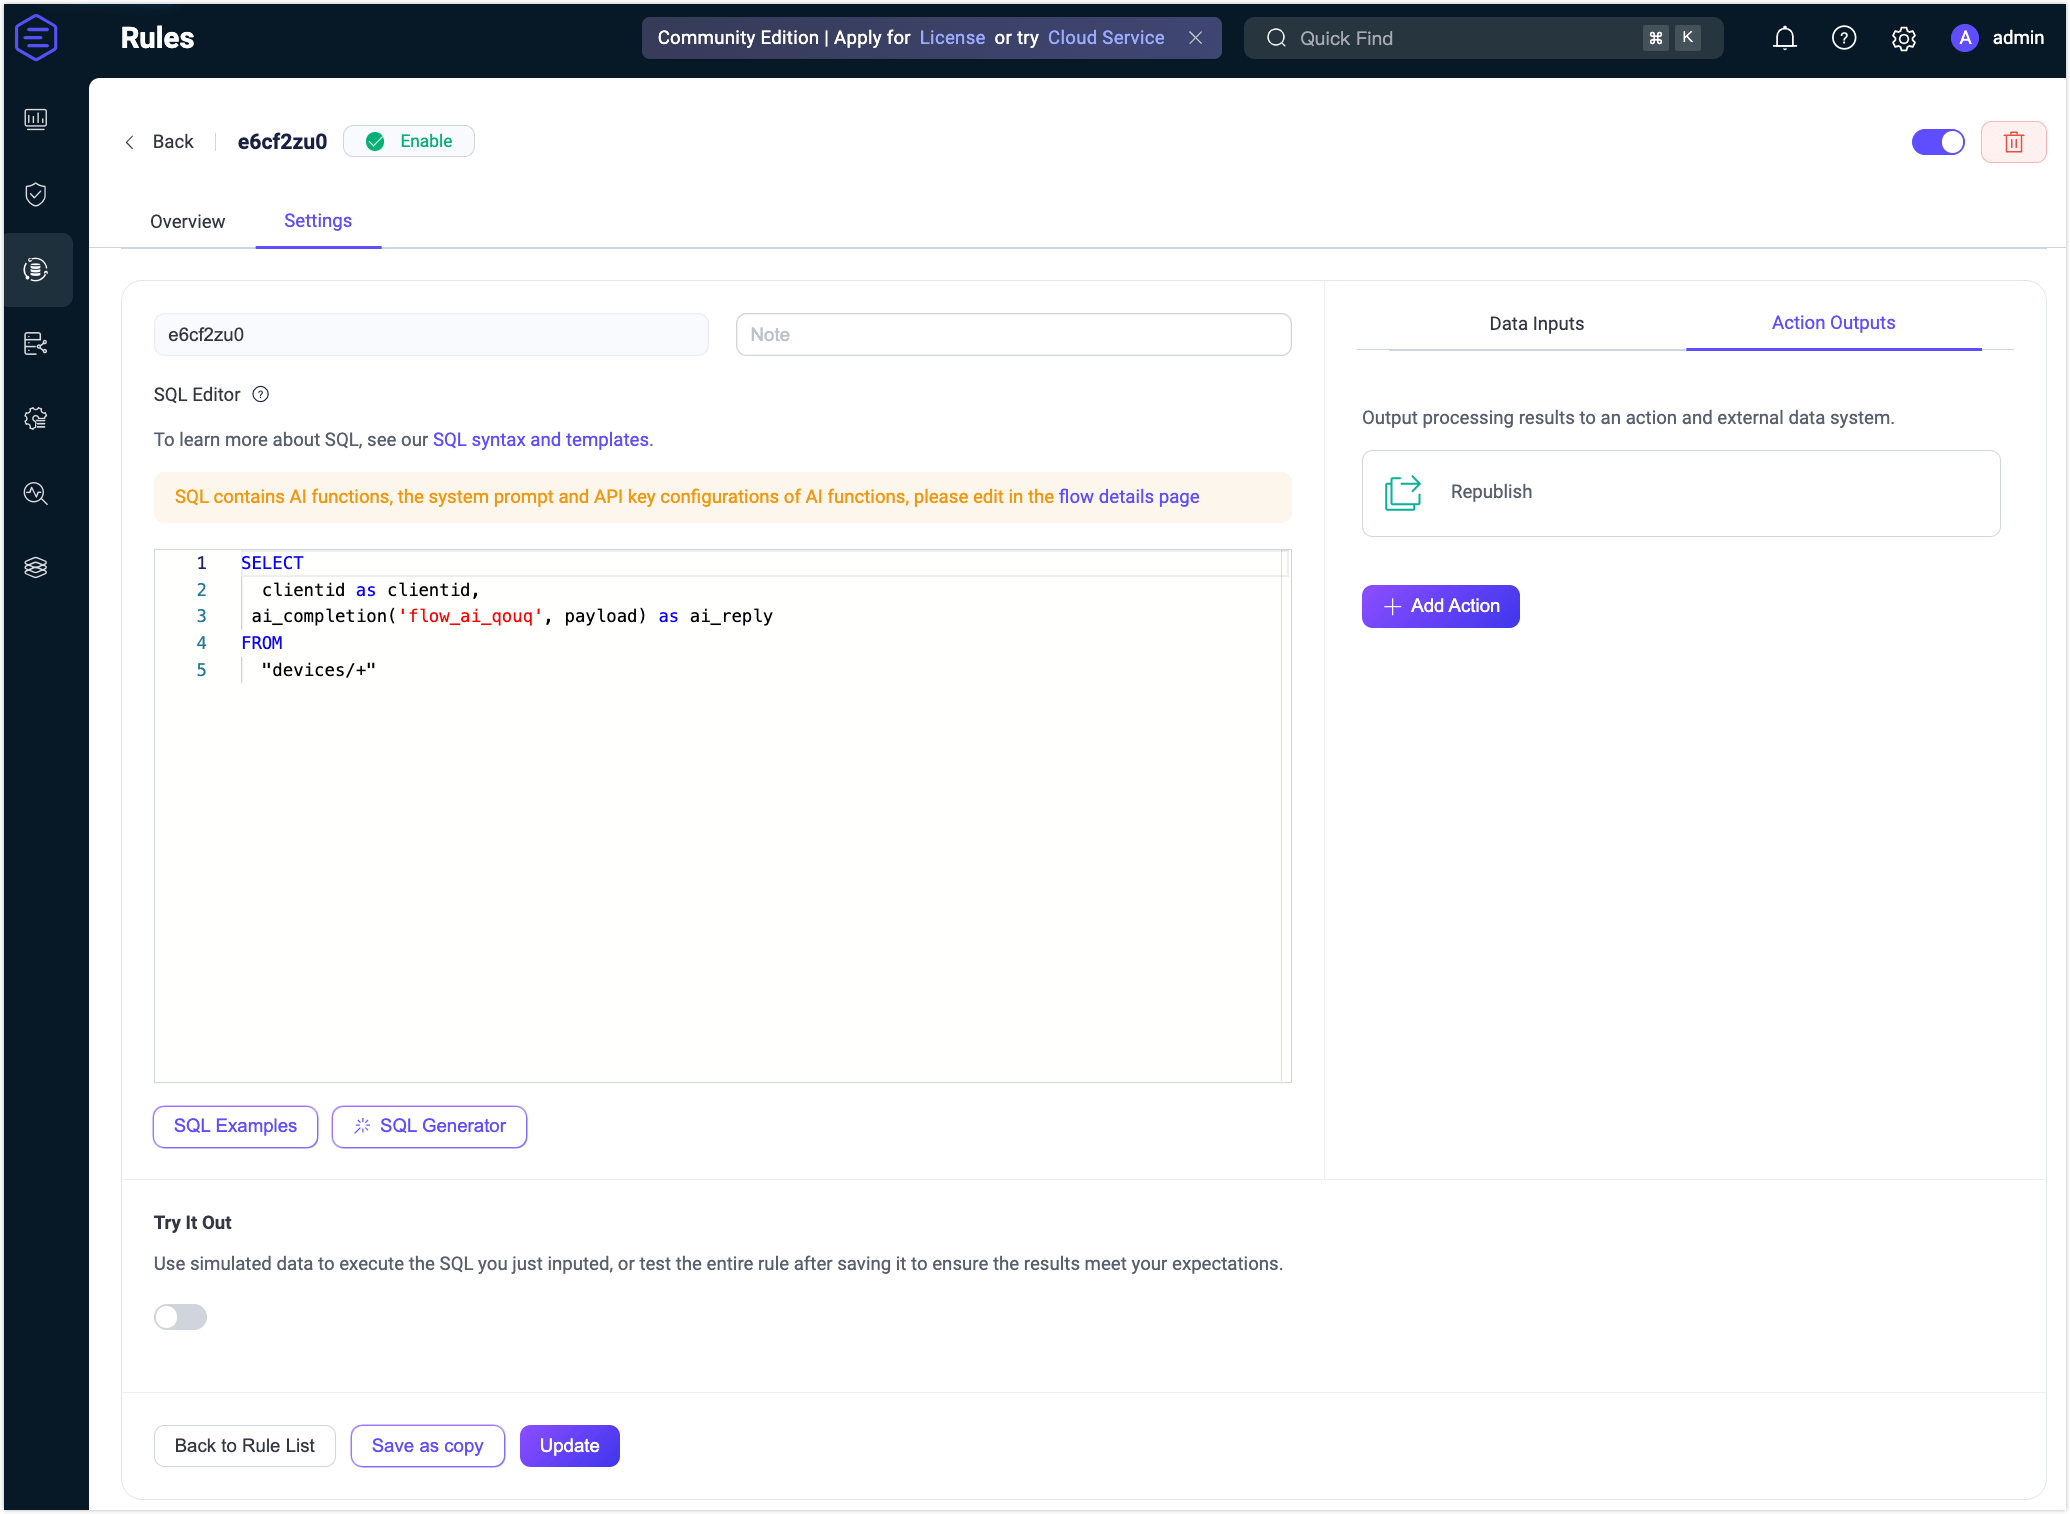Open the Integration sidebar icon
This screenshot has height=1514, width=2070.
click(x=36, y=269)
